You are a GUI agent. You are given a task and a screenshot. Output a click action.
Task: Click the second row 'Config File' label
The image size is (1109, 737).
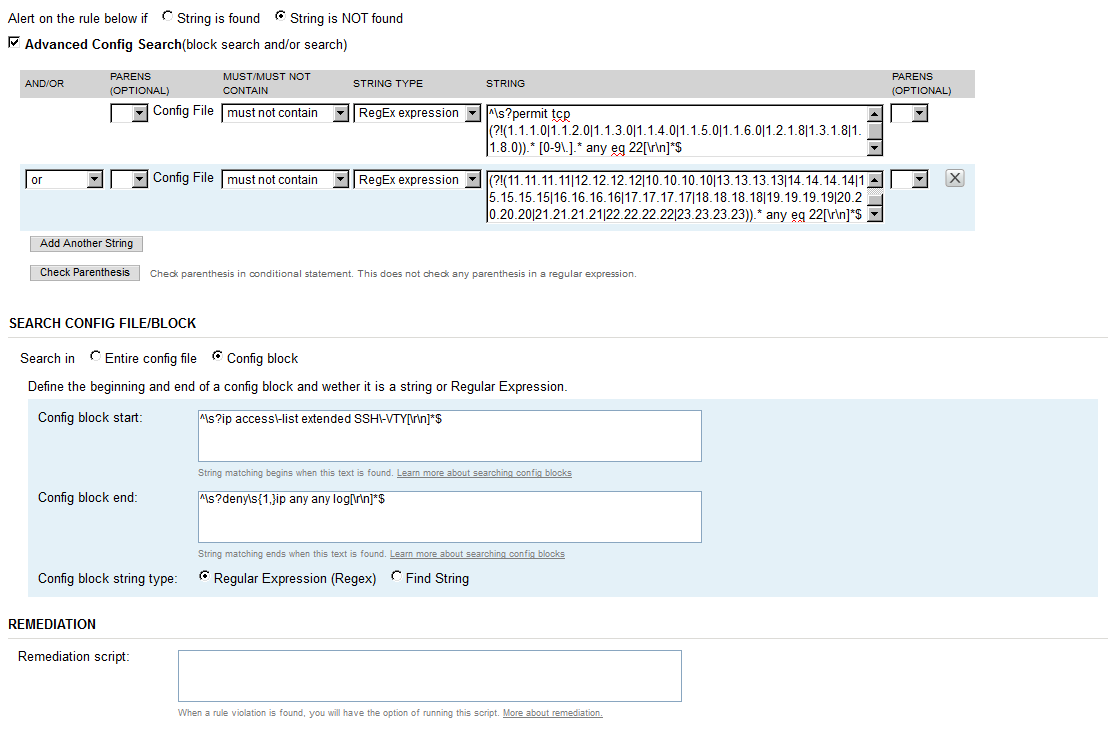pos(183,178)
